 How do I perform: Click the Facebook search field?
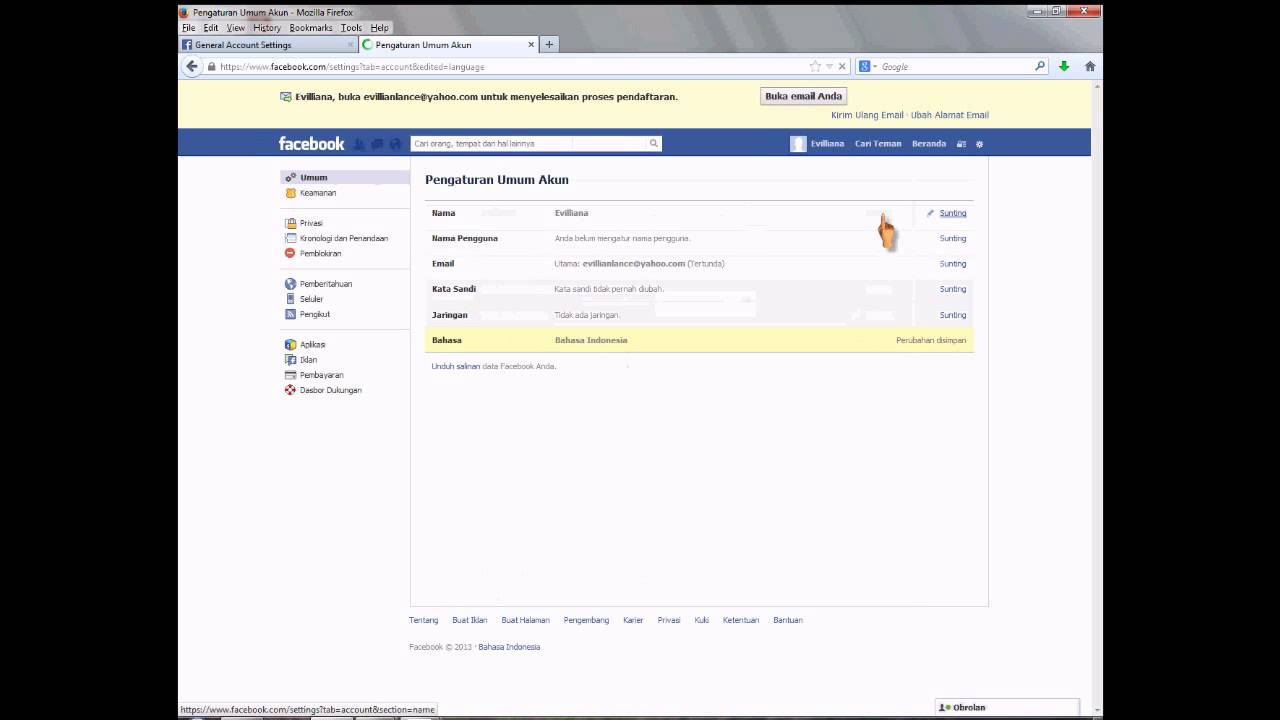[x=530, y=143]
